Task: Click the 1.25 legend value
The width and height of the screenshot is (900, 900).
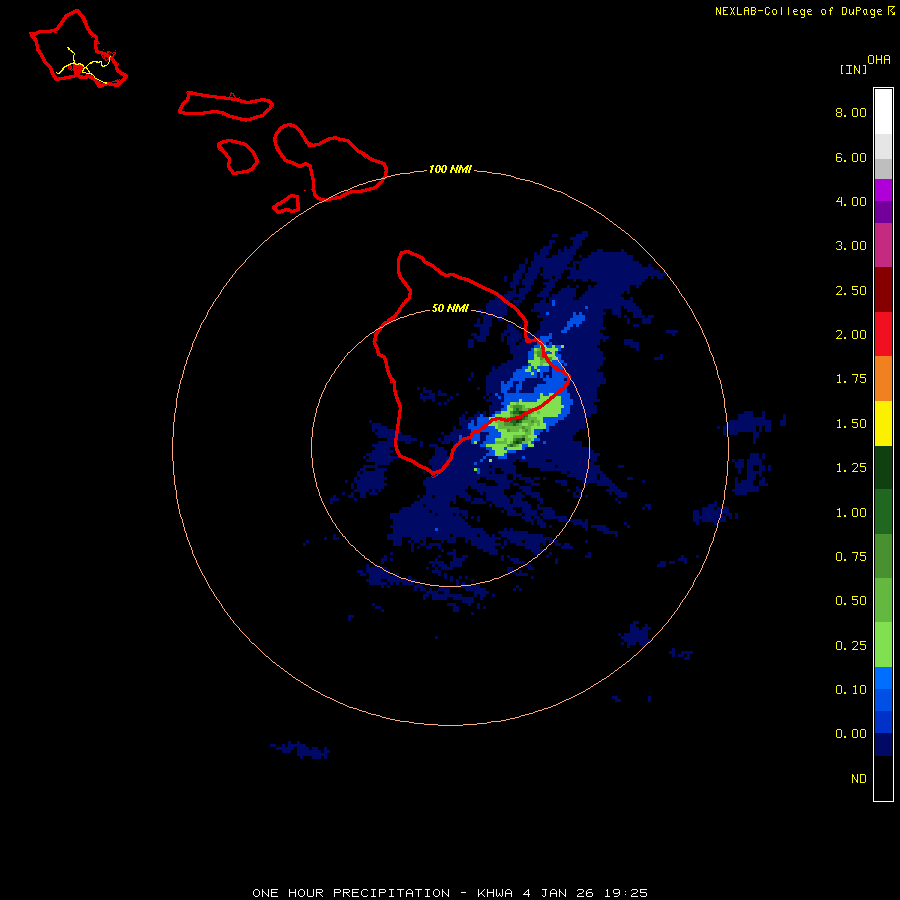Action: [x=851, y=468]
